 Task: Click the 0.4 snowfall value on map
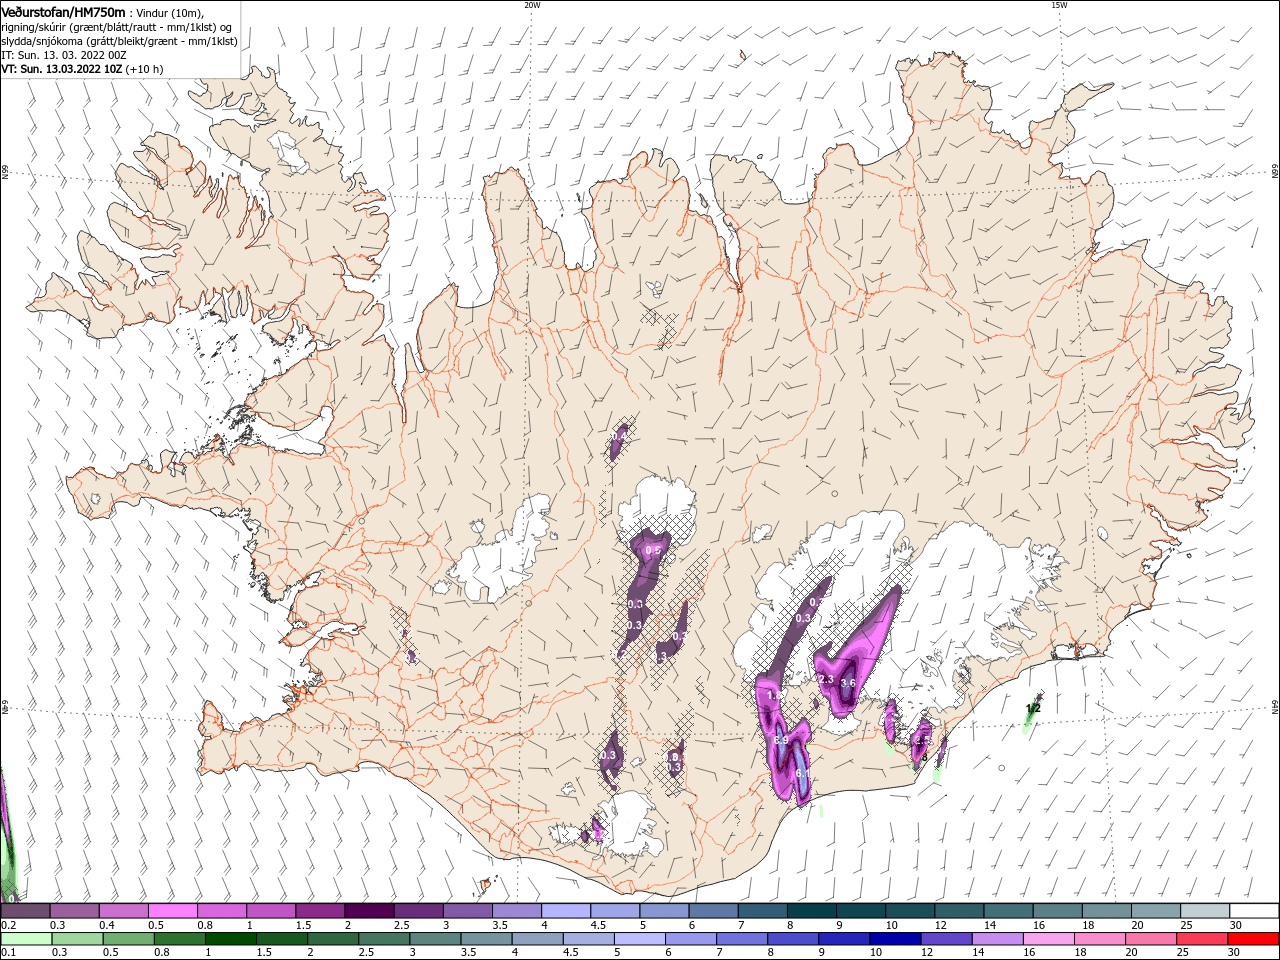tap(618, 436)
